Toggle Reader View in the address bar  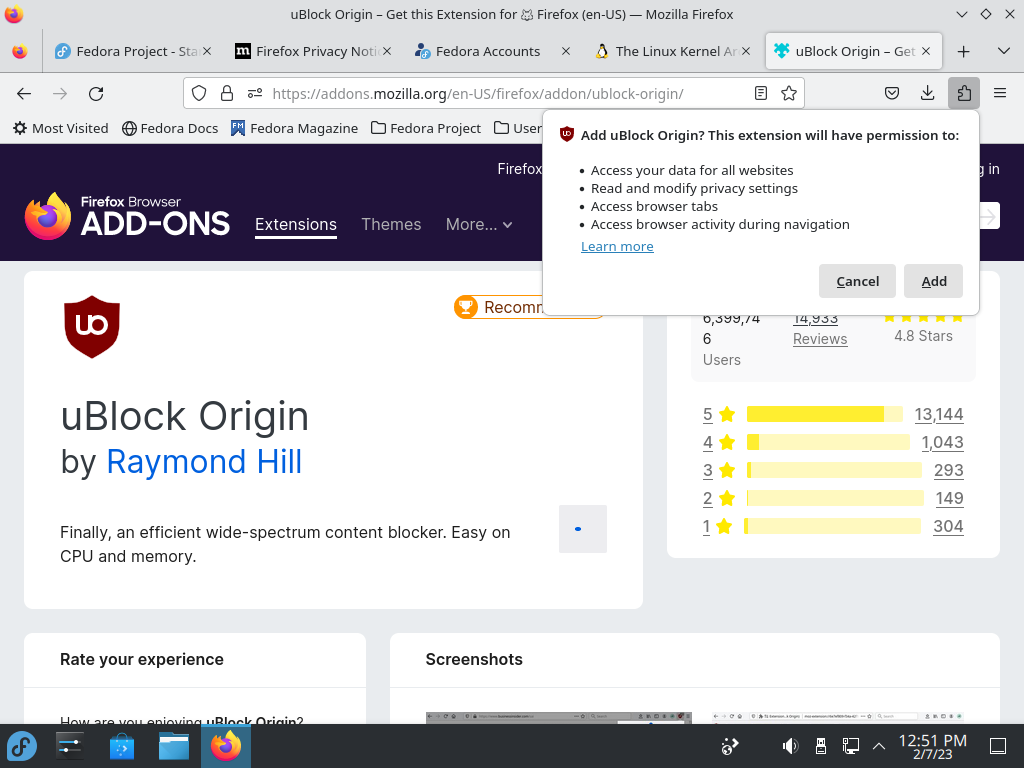761,94
